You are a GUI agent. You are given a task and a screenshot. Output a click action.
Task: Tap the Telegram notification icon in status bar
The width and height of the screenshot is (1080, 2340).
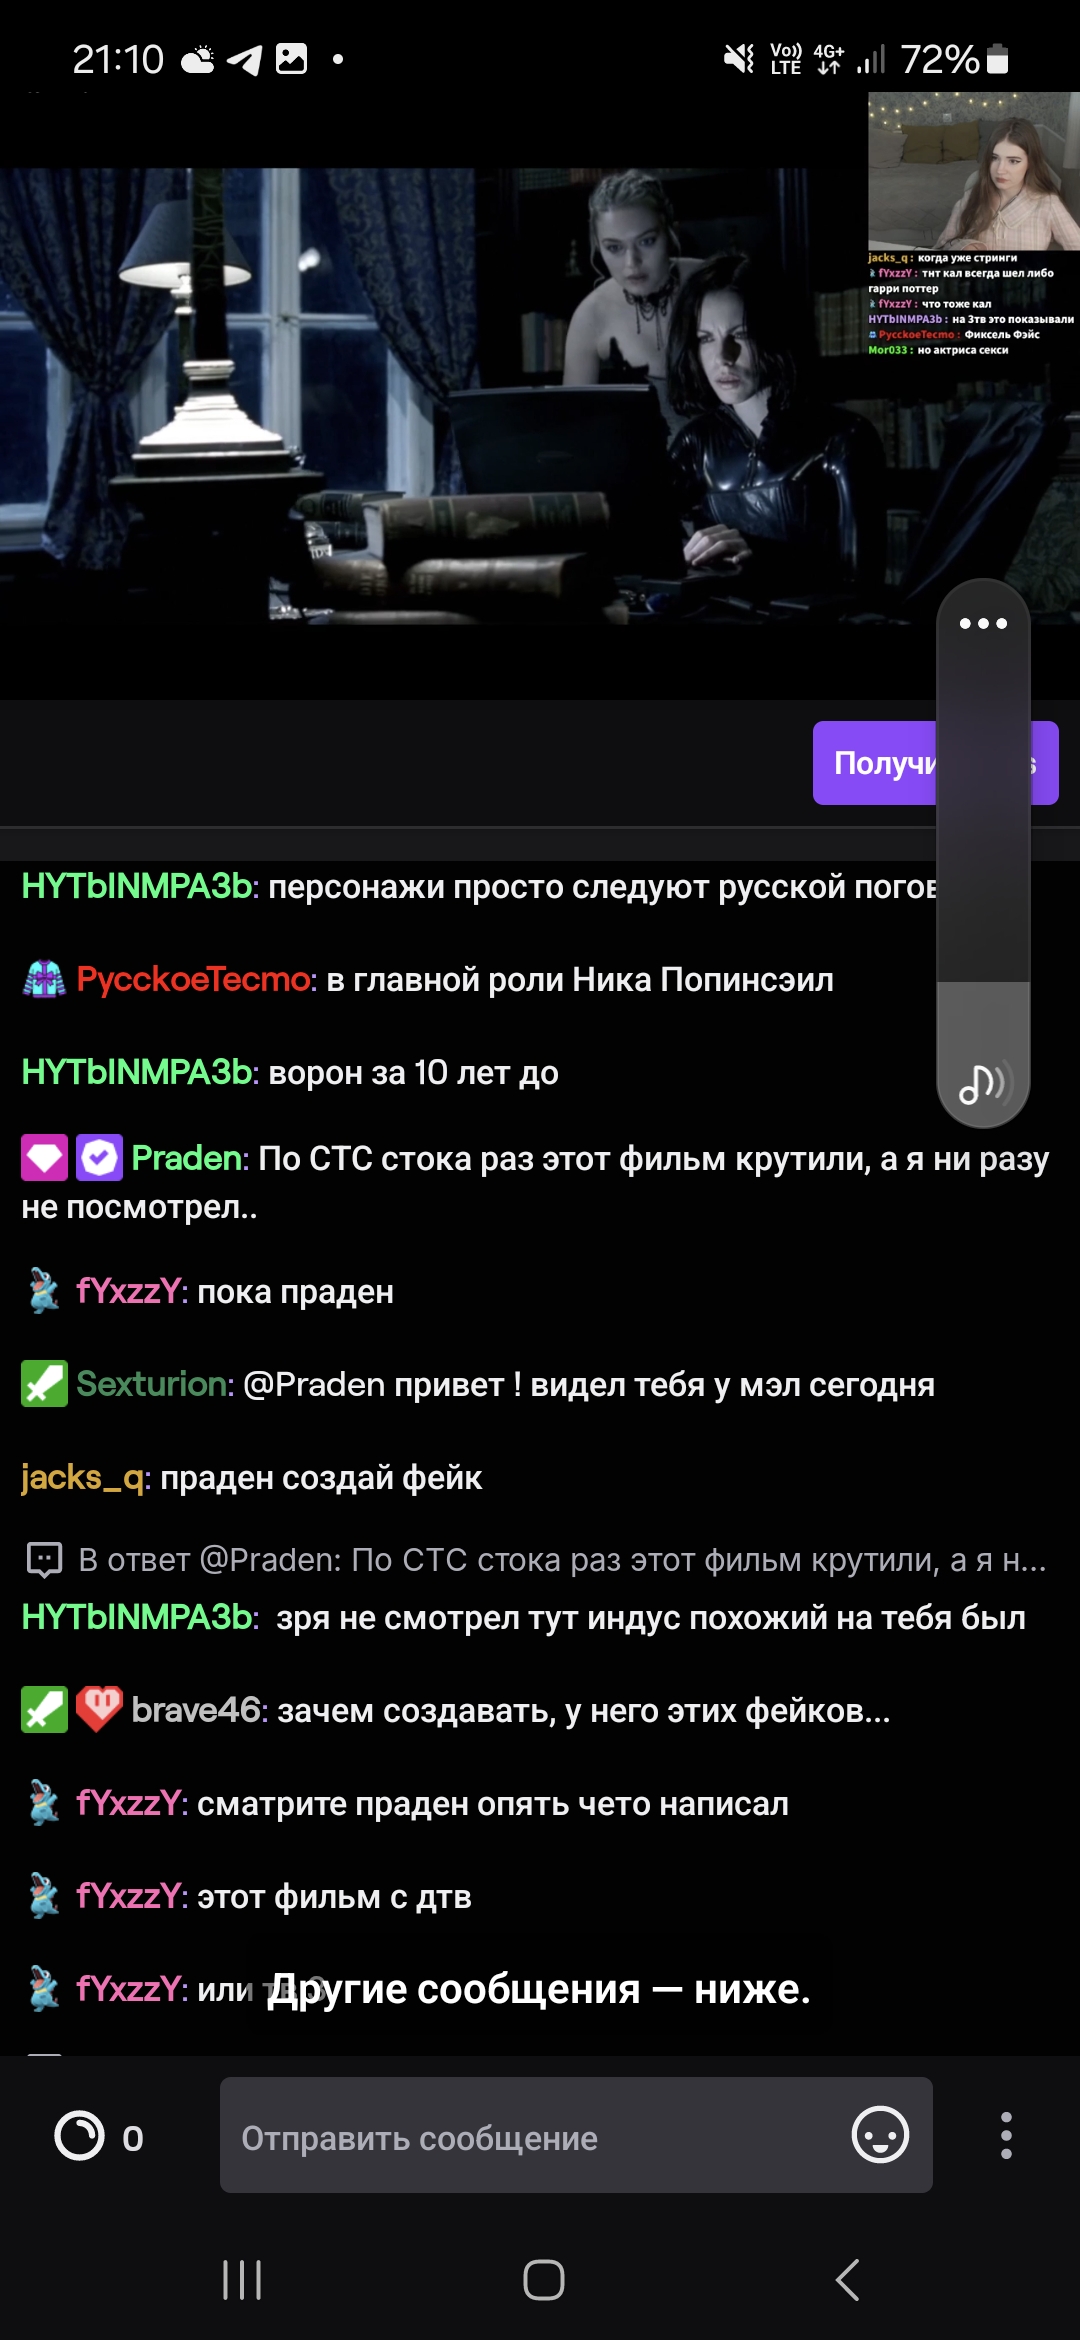244,59
